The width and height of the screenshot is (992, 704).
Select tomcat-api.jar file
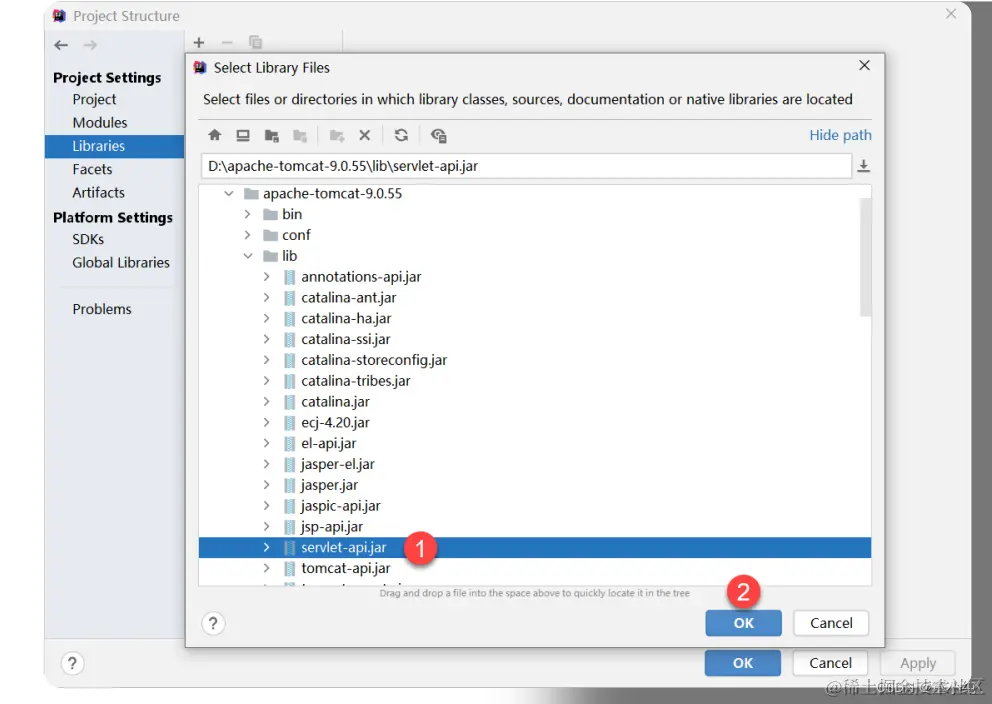[x=345, y=568]
